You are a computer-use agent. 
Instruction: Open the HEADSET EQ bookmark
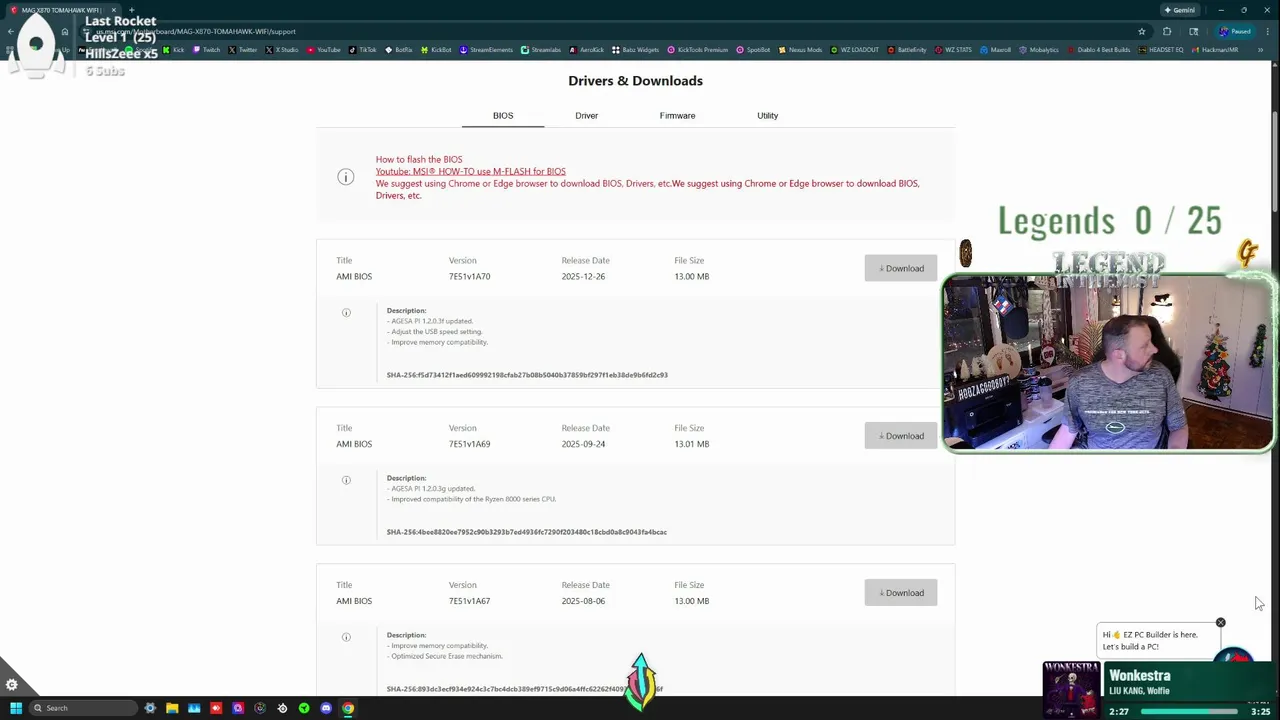[x=1161, y=50]
